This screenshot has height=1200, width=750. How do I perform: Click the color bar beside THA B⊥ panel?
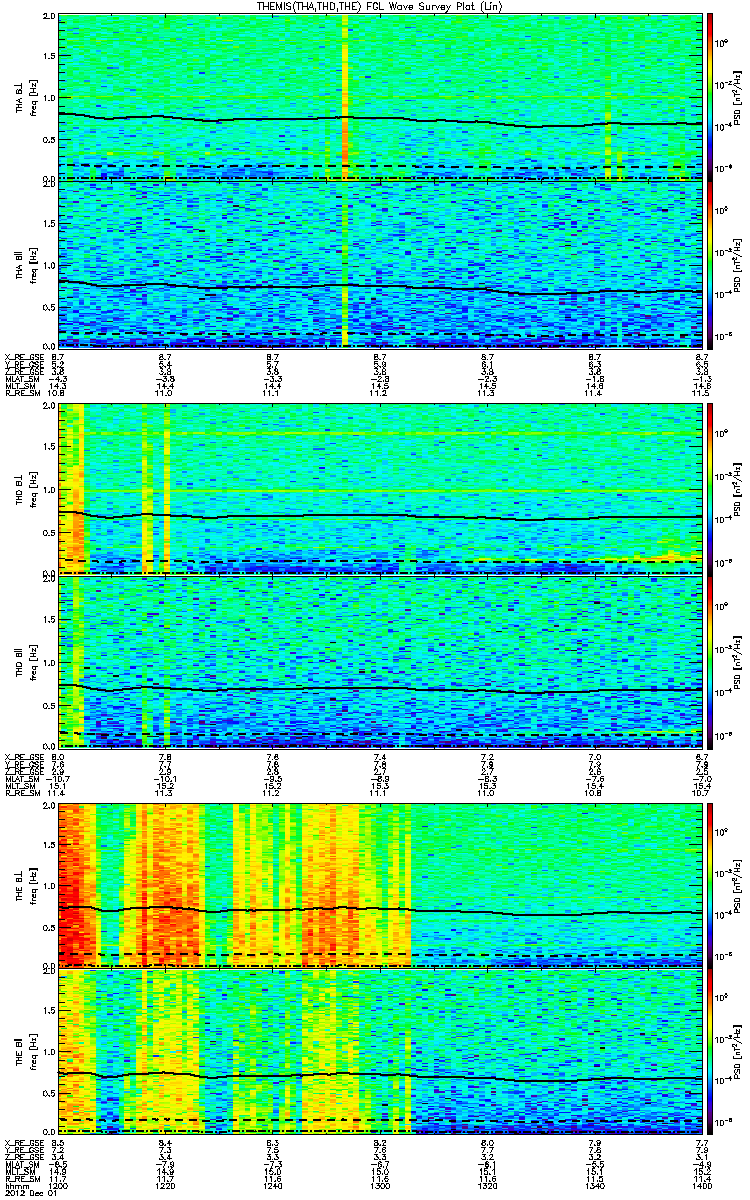click(710, 96)
